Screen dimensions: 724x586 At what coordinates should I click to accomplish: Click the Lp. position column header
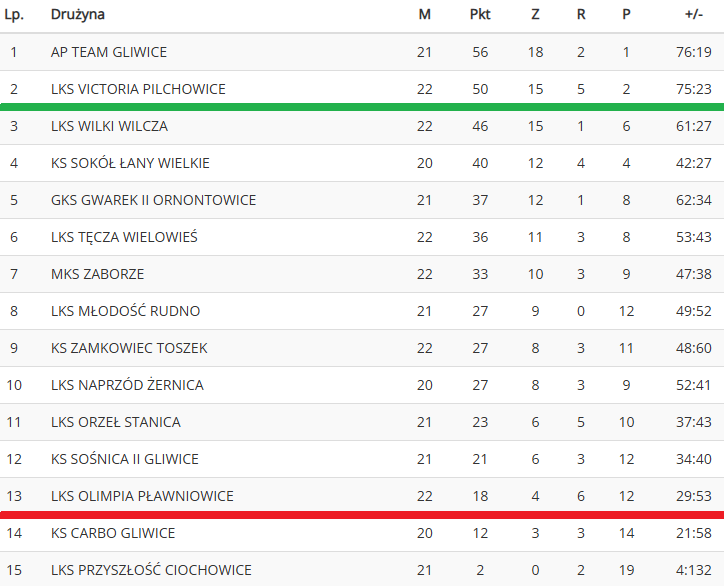coord(14,14)
